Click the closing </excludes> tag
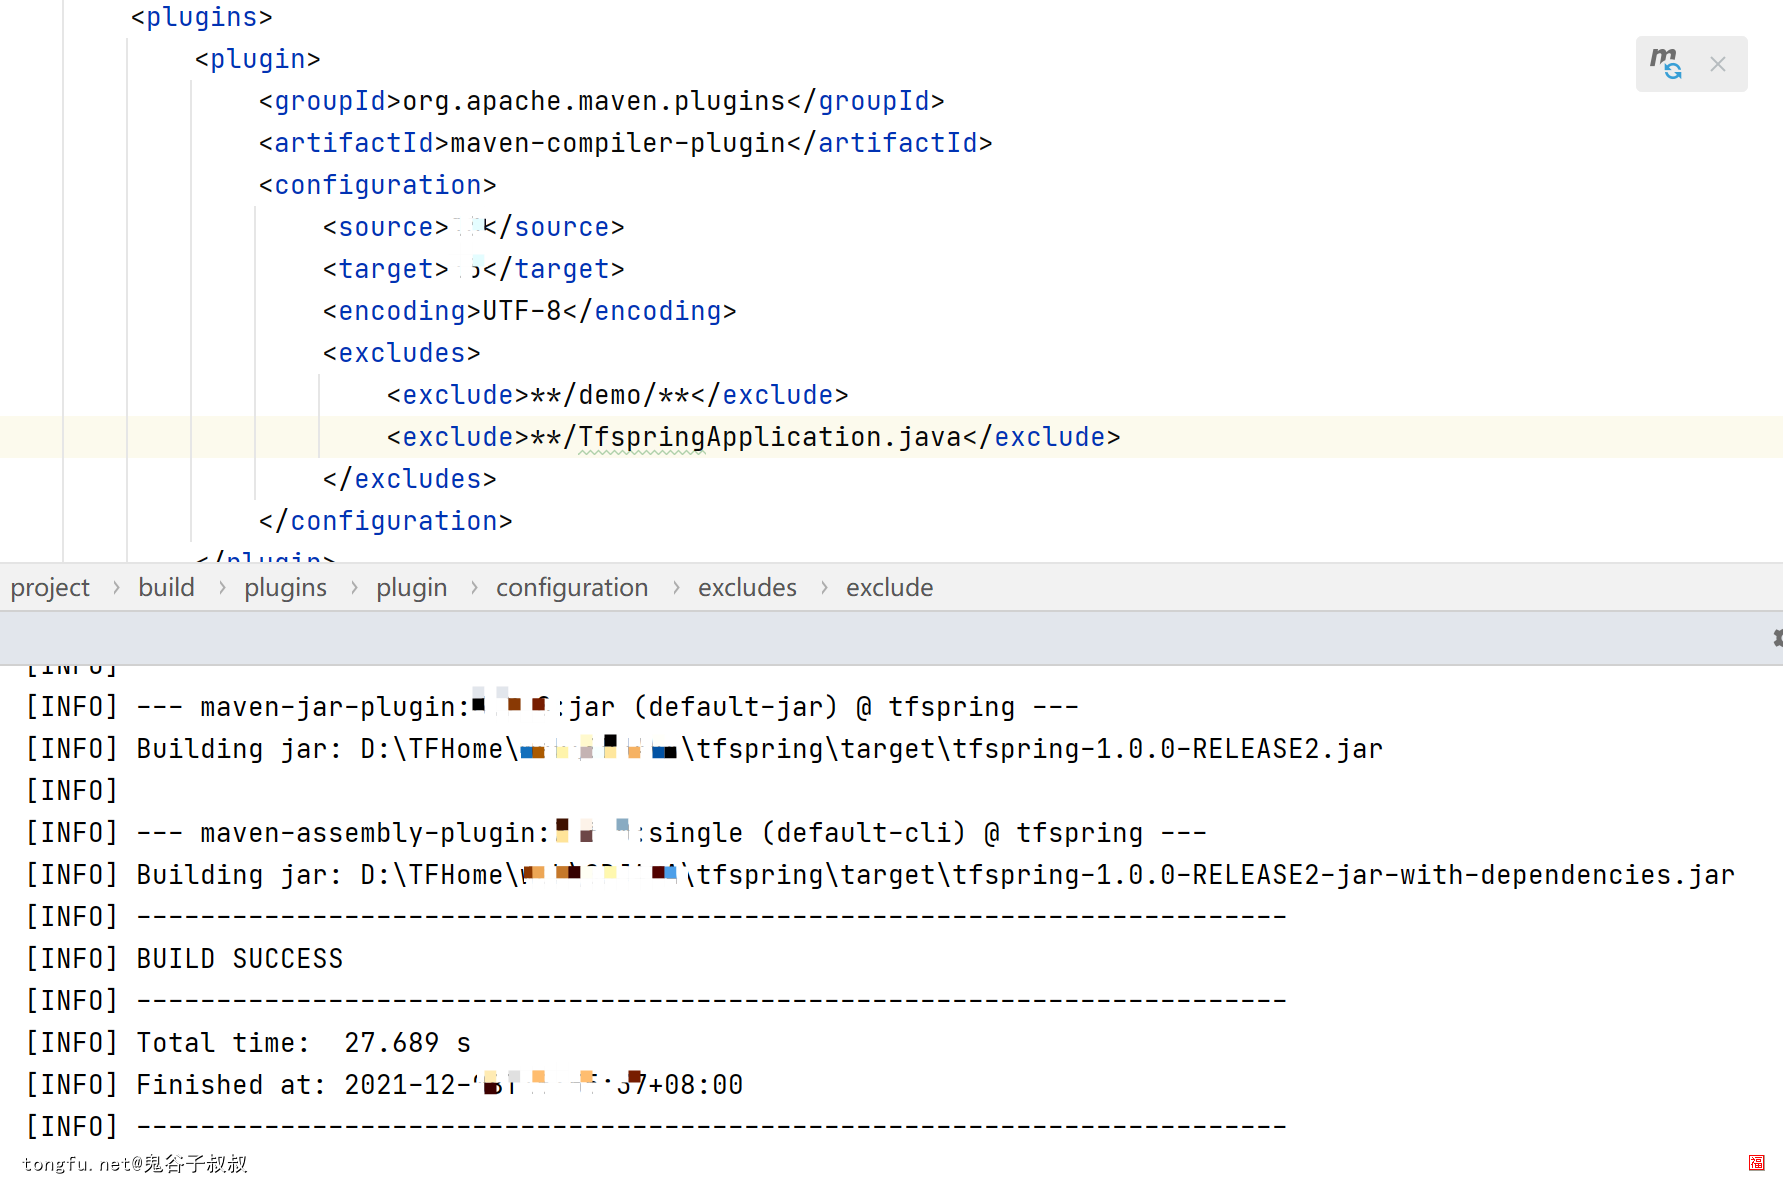The image size is (1783, 1183). pos(409,479)
